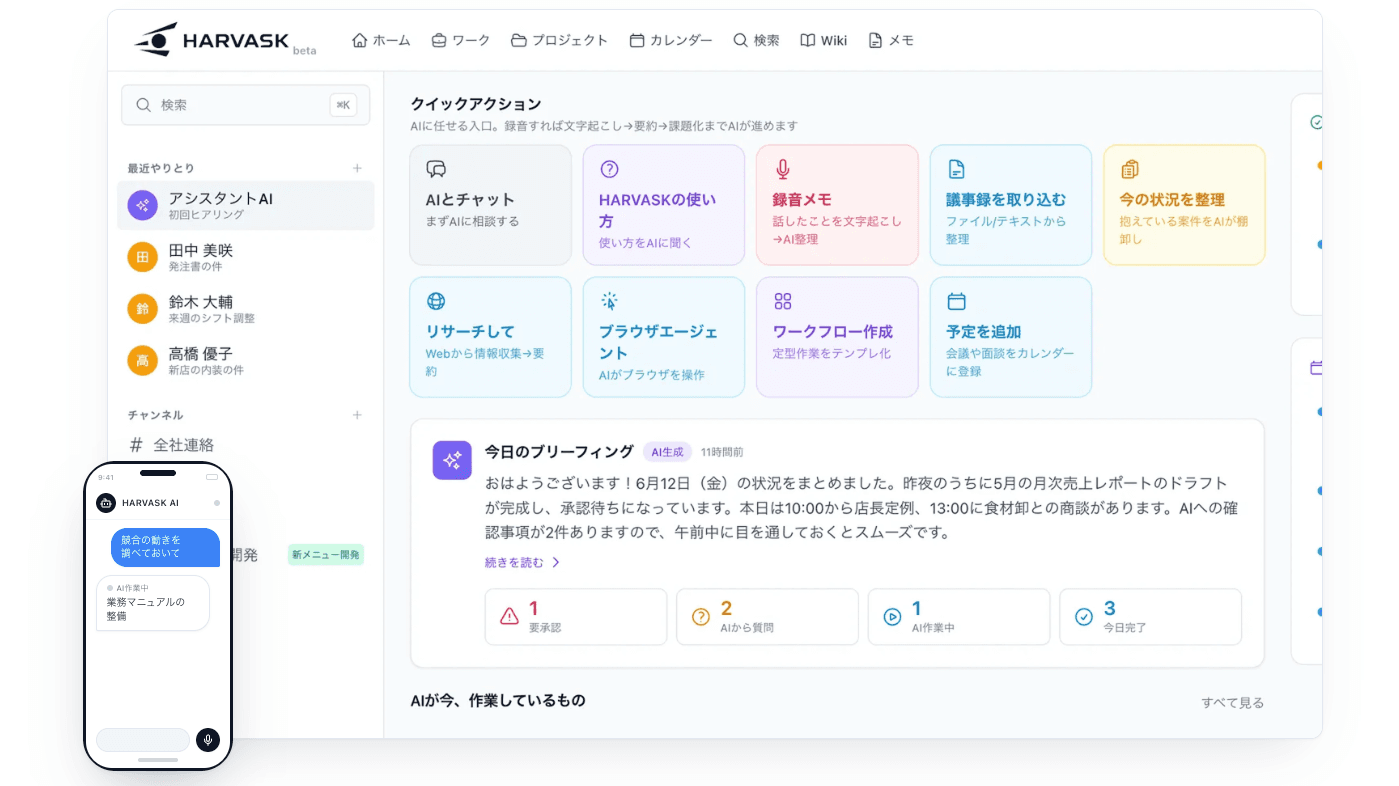Click the すべて見る link
1399x786 pixels.
point(1233,703)
